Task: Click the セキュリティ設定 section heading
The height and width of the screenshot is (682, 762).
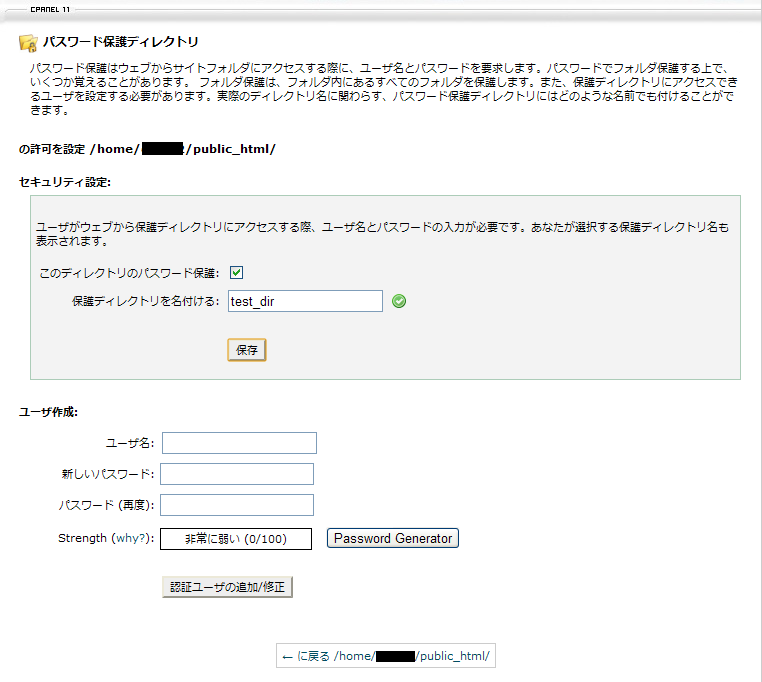Action: (x=65, y=182)
